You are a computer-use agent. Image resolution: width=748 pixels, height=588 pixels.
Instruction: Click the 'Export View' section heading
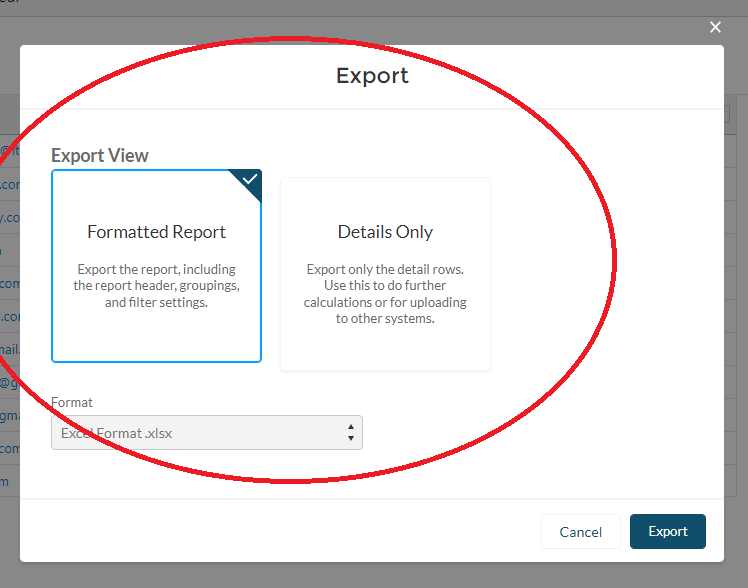[100, 156]
